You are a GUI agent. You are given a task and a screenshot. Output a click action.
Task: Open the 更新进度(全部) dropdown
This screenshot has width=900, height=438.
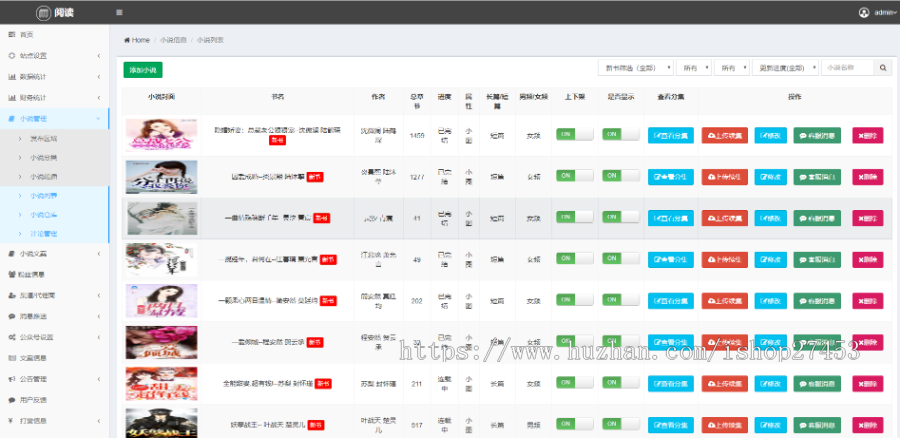(785, 68)
